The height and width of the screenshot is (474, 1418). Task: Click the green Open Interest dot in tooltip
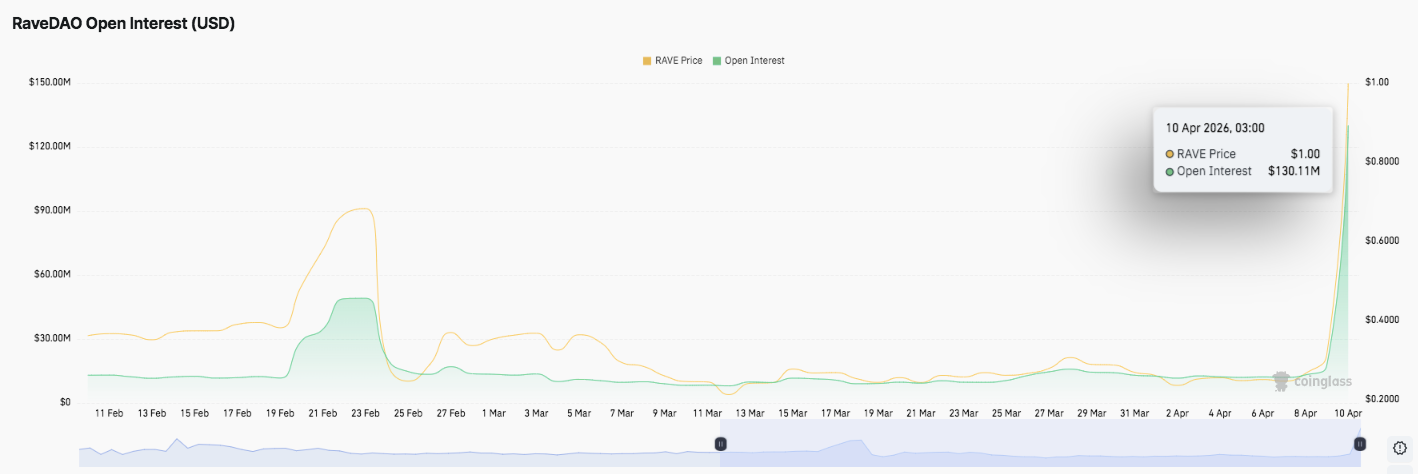coord(1170,171)
